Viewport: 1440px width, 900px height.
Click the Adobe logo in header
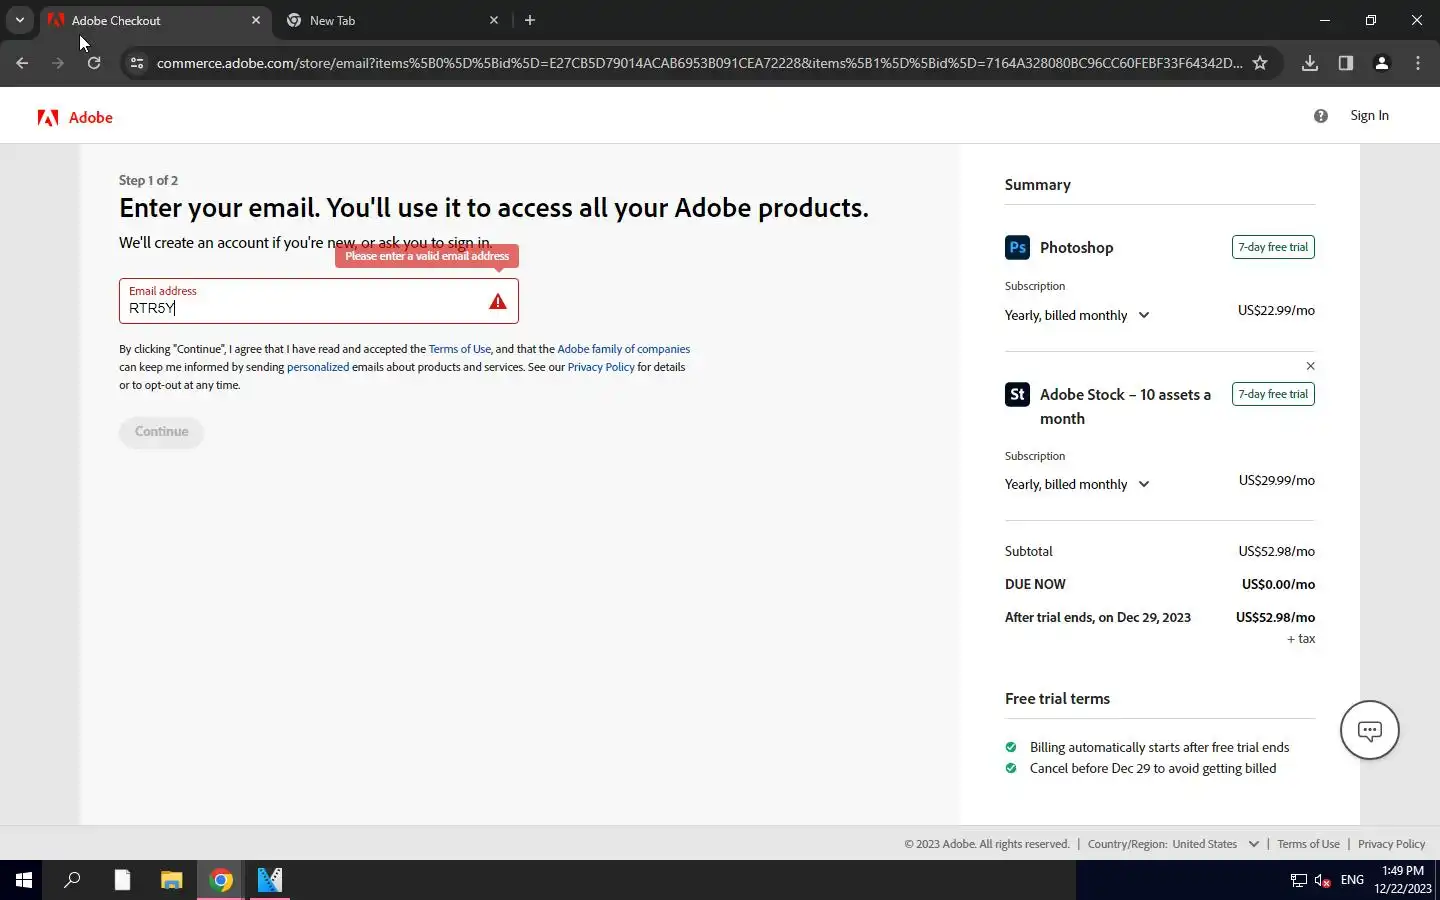[x=75, y=117]
